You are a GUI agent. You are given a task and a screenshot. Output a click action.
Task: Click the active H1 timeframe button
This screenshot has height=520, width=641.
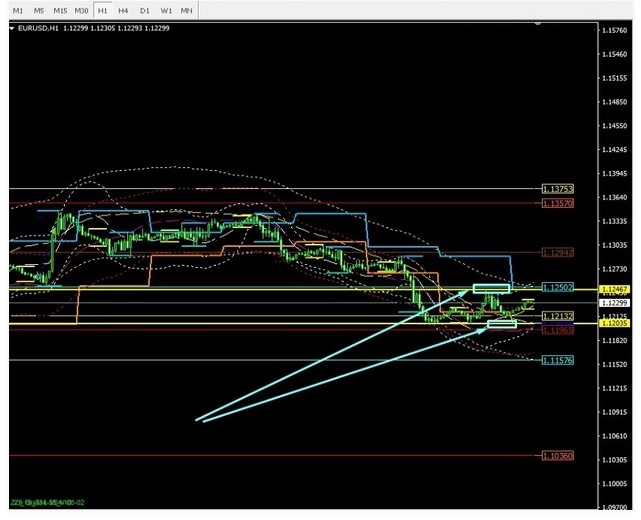click(x=103, y=10)
